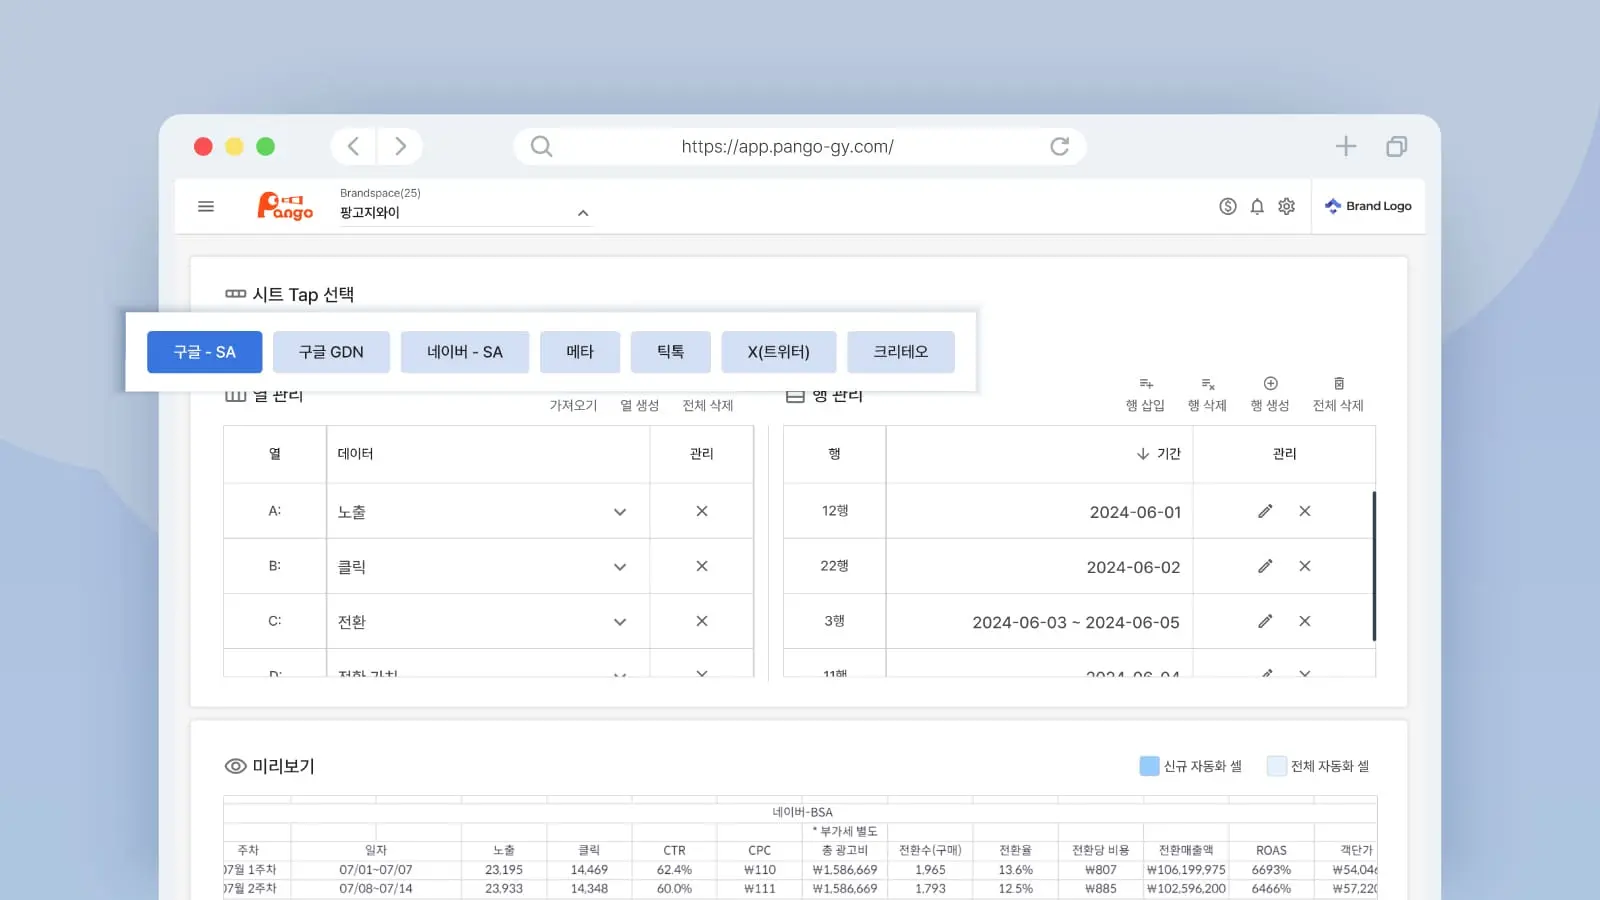1600x900 pixels.
Task: Open the notifications bell
Action: point(1257,206)
